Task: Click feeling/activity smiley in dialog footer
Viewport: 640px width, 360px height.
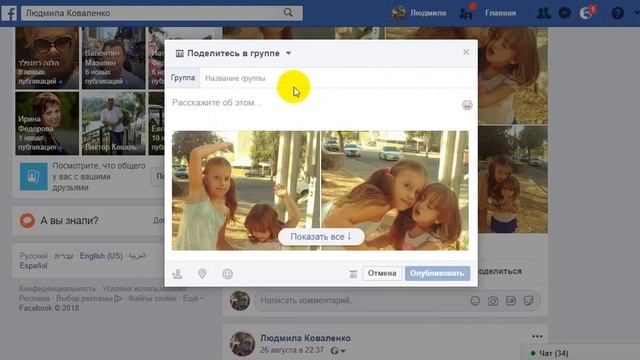Action: click(x=227, y=274)
